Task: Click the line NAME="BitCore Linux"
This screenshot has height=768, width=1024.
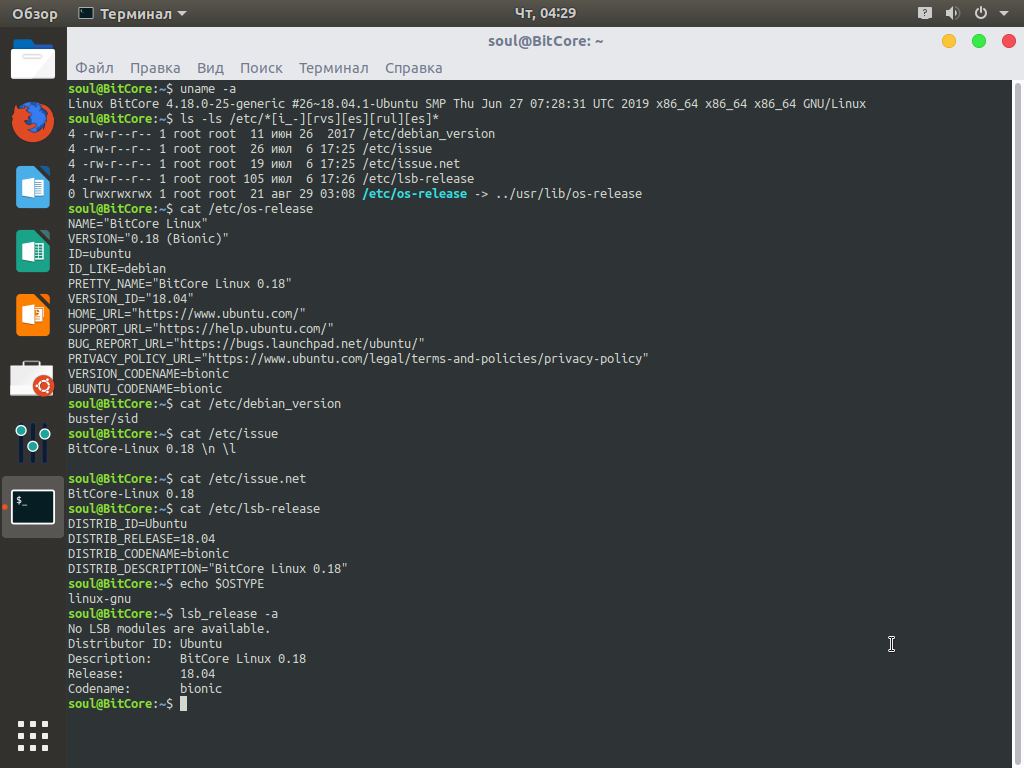Action: click(x=138, y=224)
